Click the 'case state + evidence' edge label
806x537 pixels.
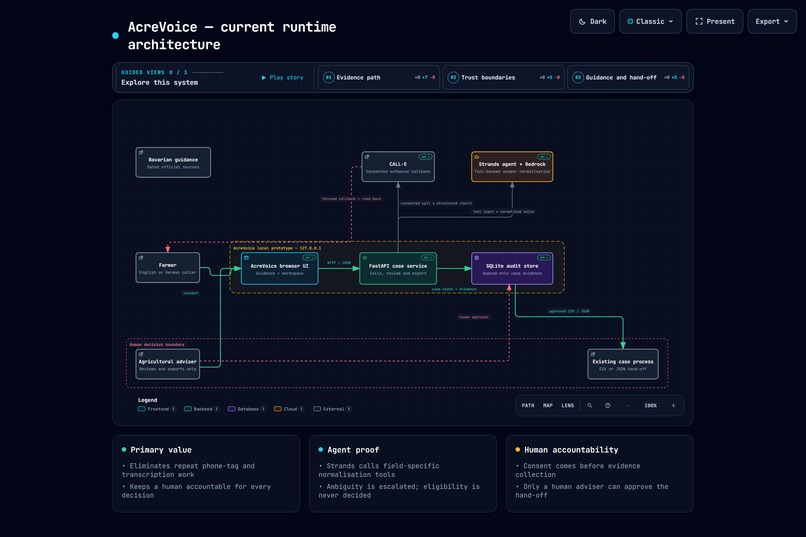[454, 289]
